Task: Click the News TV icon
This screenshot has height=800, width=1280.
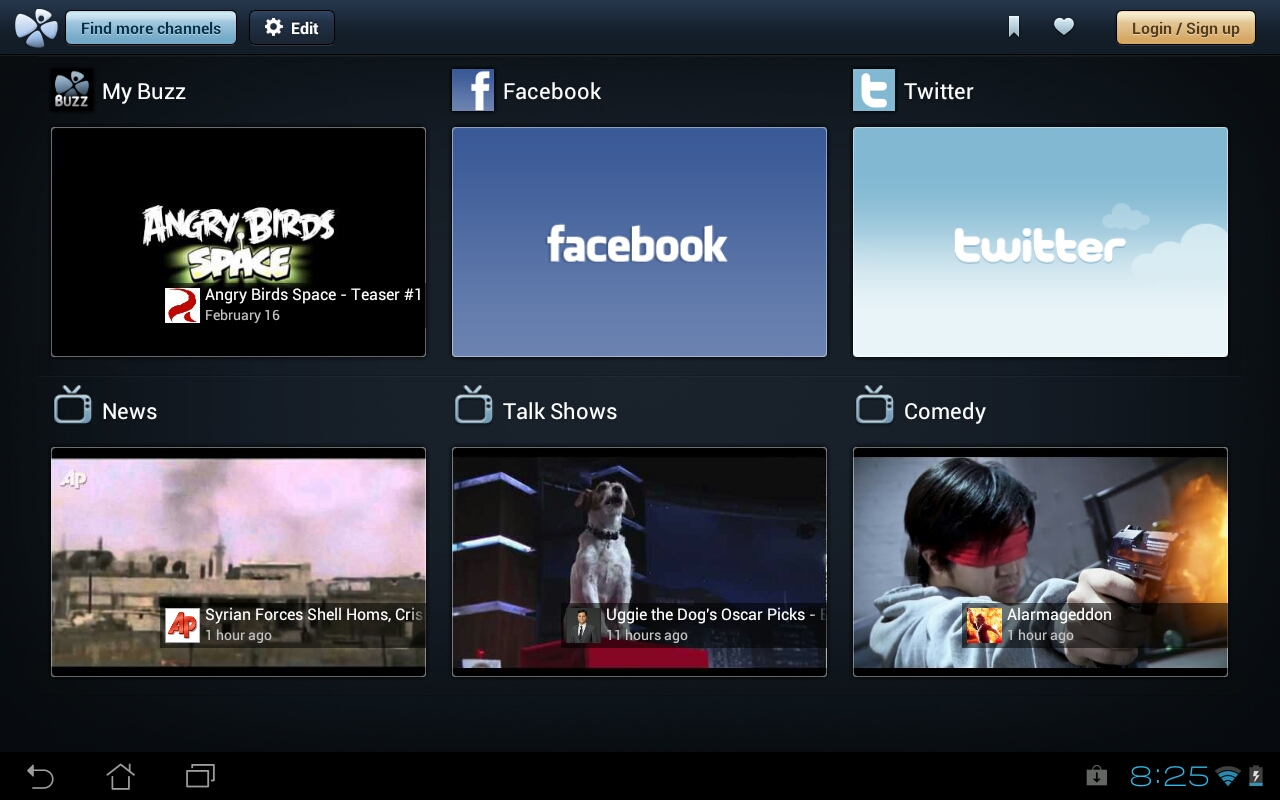Action: 73,406
